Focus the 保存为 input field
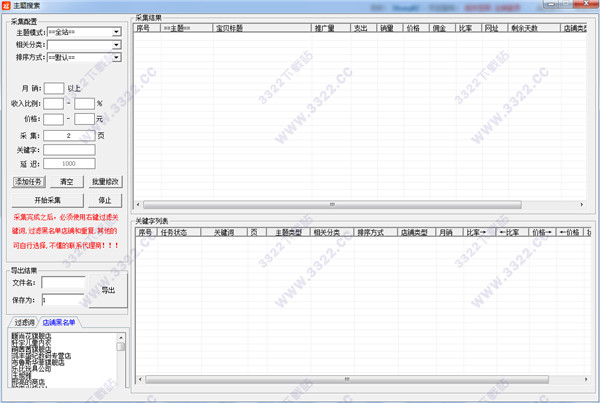This screenshot has height=403, width=600. tap(64, 300)
